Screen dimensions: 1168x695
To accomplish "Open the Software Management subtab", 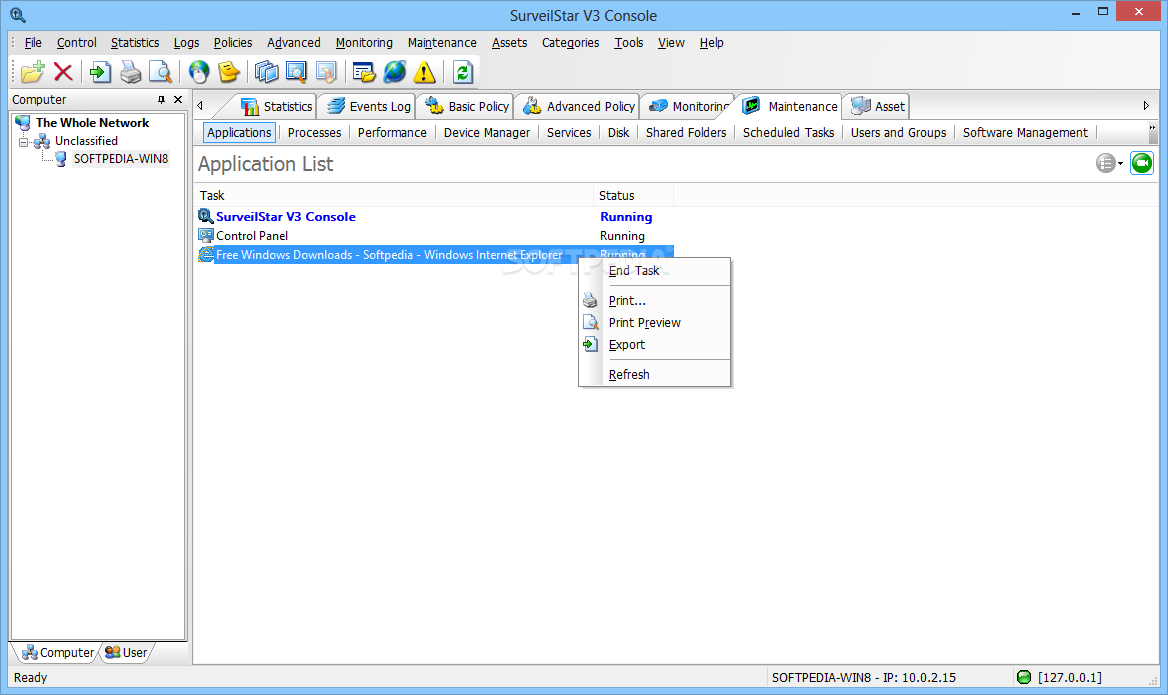I will point(1025,133).
